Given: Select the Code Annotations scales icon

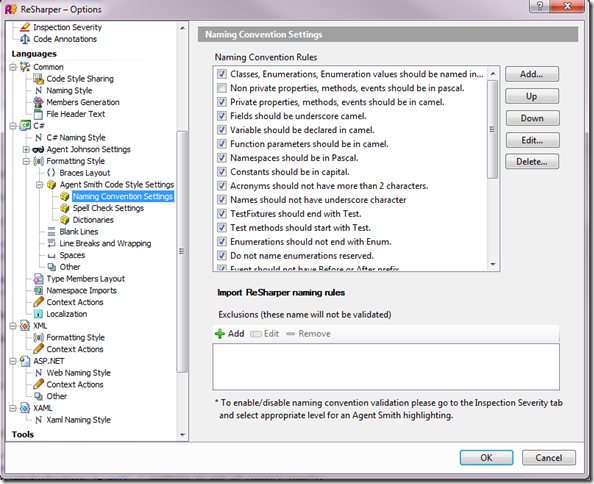Looking at the screenshot, I should coord(25,39).
